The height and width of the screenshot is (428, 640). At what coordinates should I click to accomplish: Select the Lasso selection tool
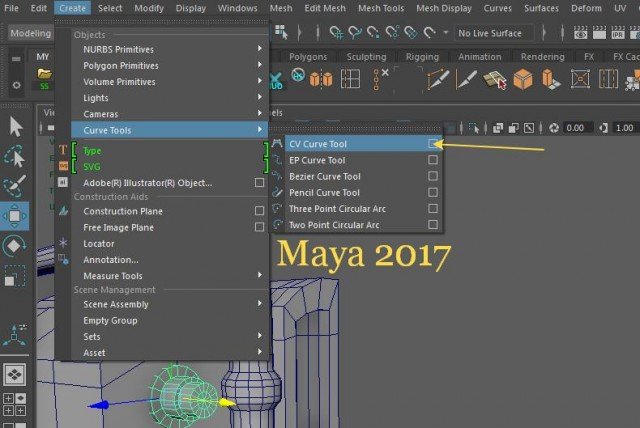pos(15,157)
